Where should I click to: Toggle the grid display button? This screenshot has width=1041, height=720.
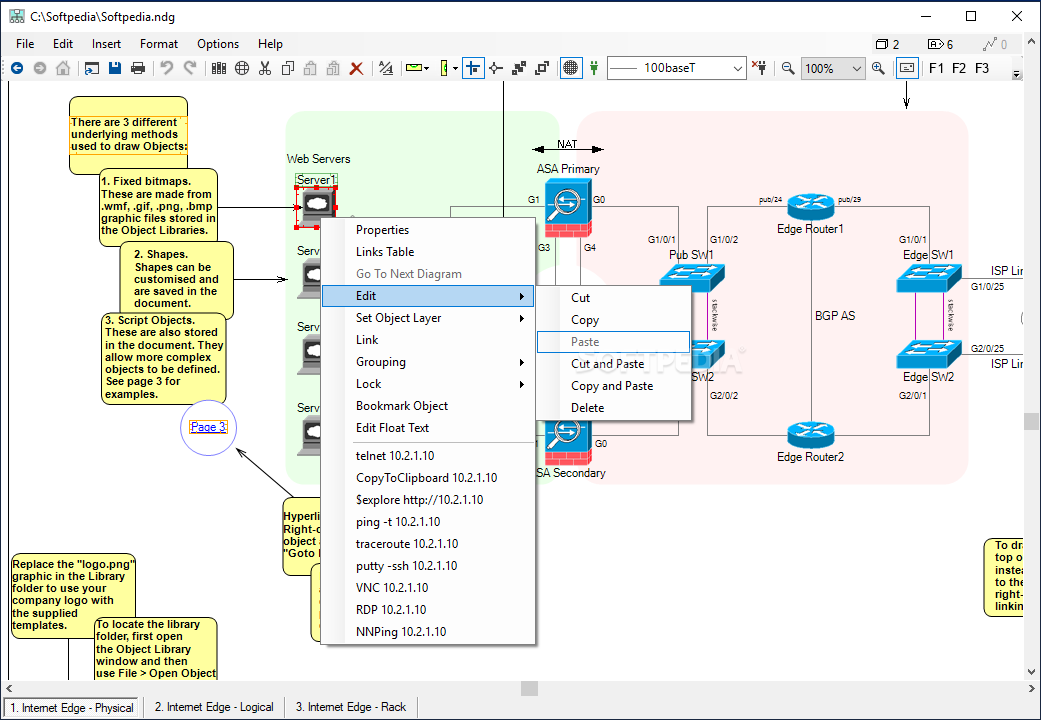570,68
